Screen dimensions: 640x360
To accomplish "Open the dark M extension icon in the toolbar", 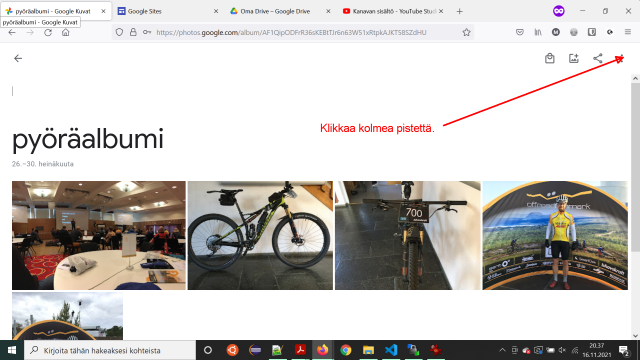I will click(556, 32).
